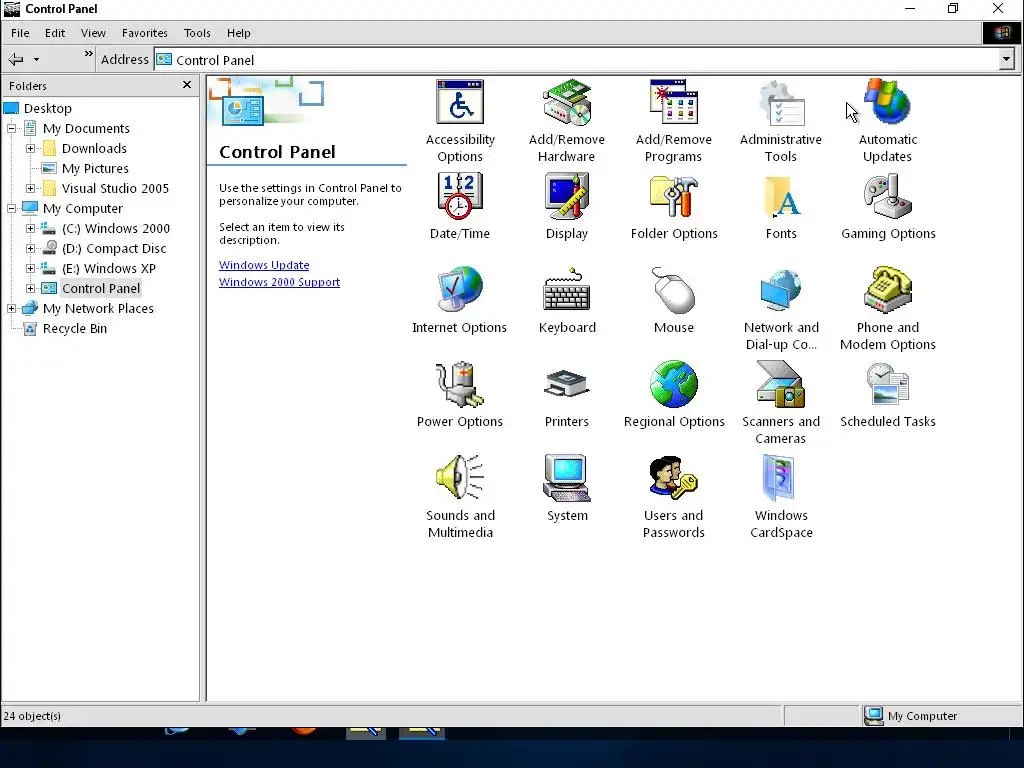Screen dimensions: 1024x768
Task: Open Users and Passwords
Action: tap(674, 478)
